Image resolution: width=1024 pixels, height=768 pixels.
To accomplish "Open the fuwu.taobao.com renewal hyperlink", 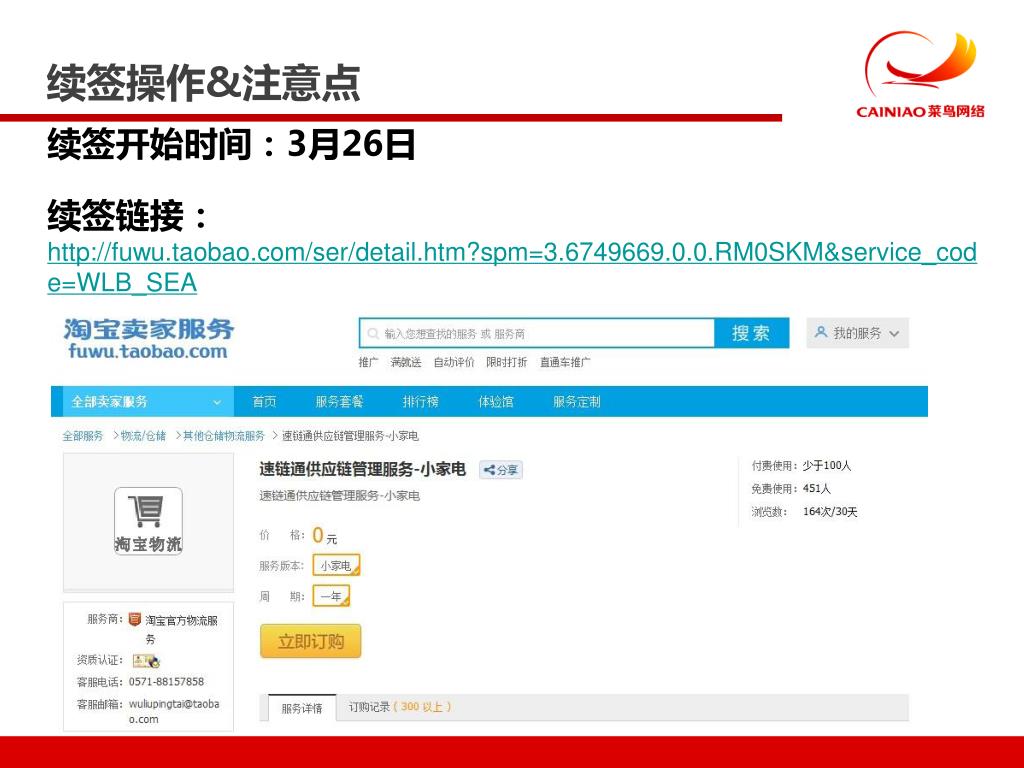I will tap(512, 267).
